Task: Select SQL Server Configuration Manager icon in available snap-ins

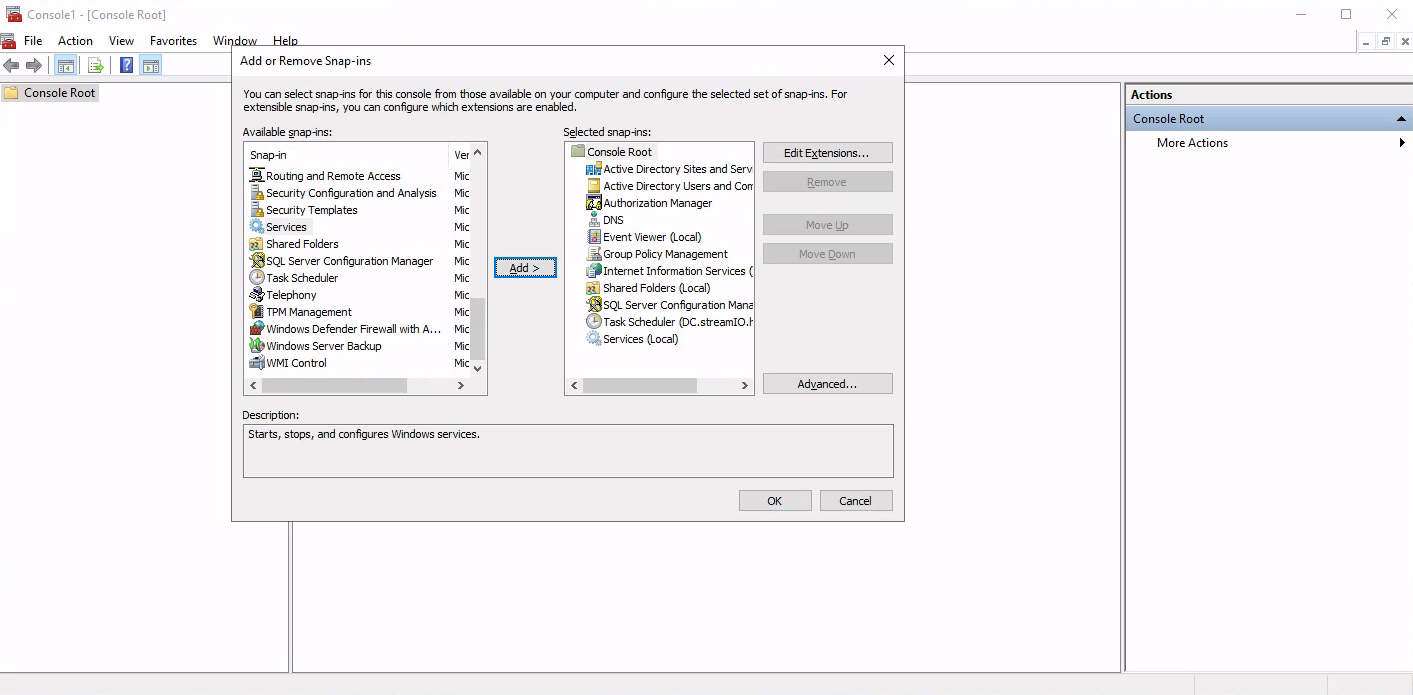Action: click(x=257, y=261)
